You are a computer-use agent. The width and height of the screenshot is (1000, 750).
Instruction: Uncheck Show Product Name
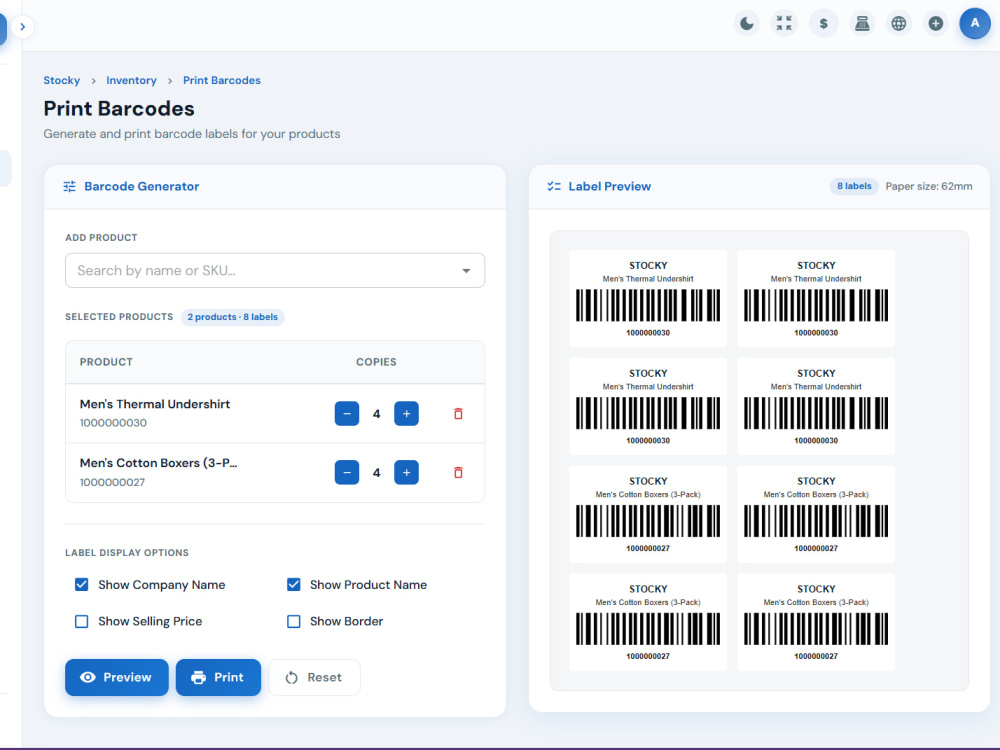click(x=293, y=585)
